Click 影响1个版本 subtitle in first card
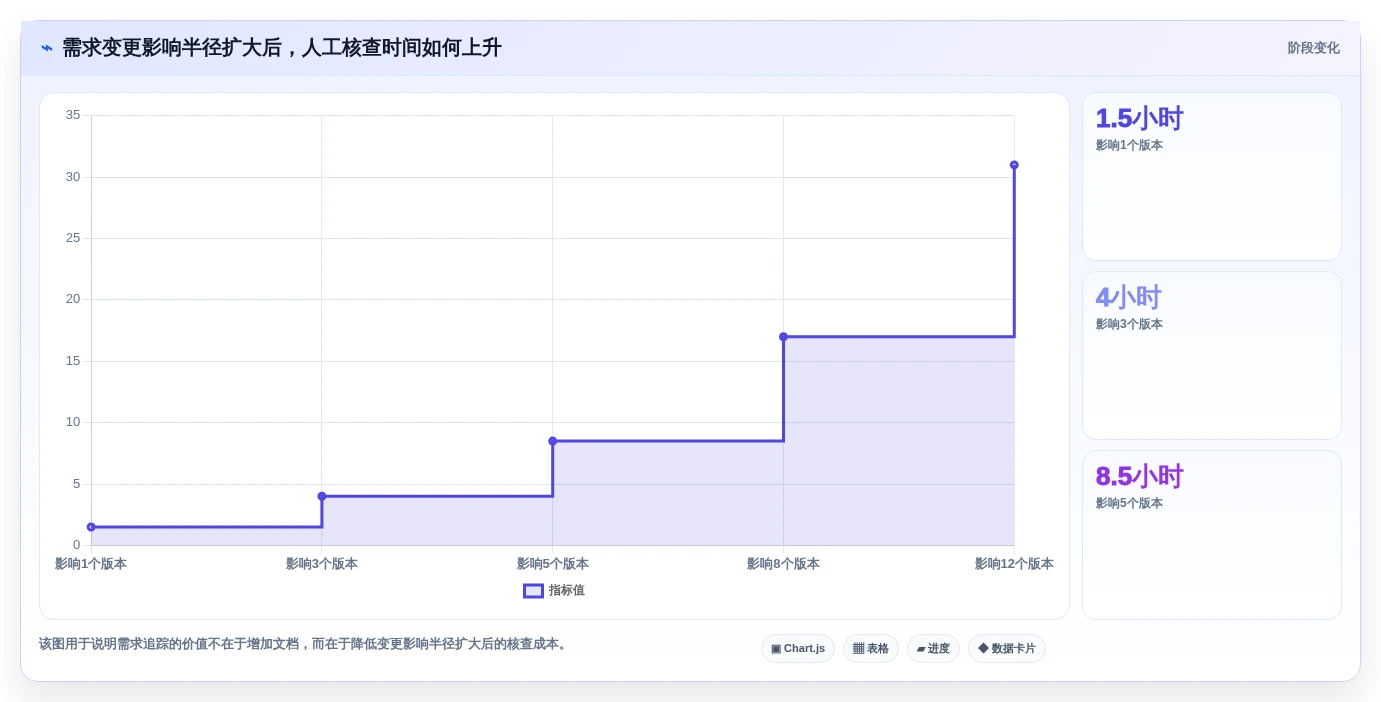Image resolution: width=1381 pixels, height=702 pixels. pos(1129,145)
